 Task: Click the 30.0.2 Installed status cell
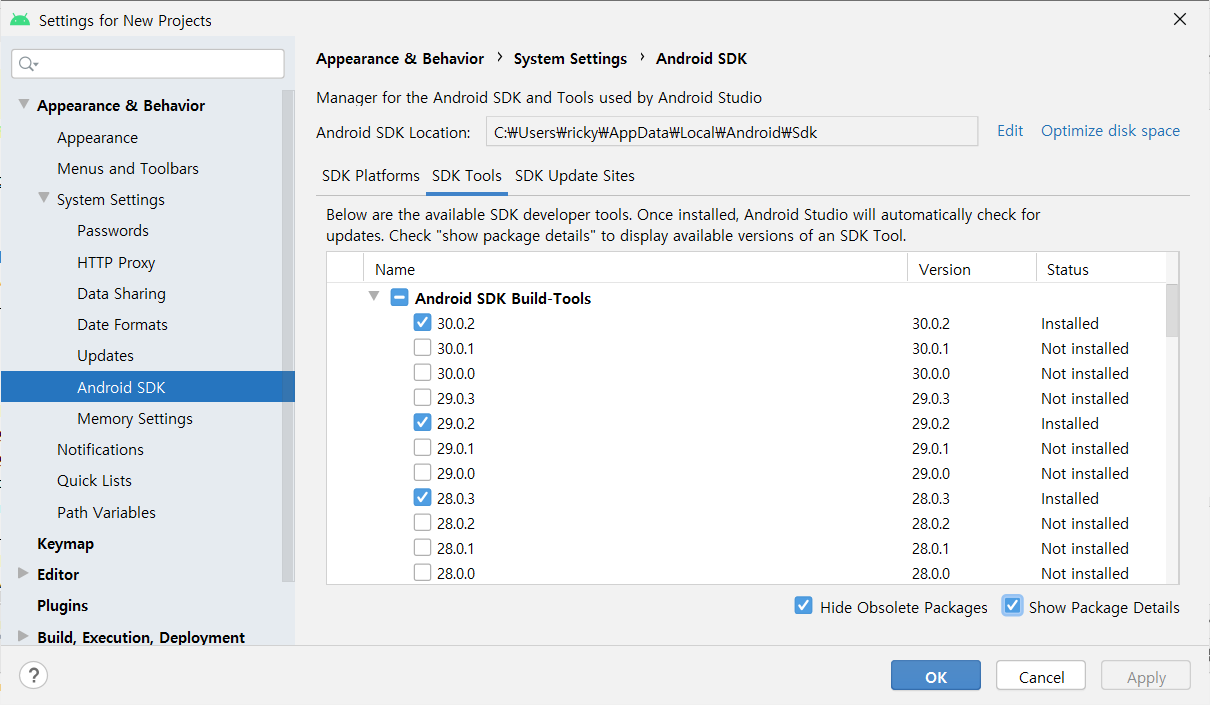[x=1070, y=323]
